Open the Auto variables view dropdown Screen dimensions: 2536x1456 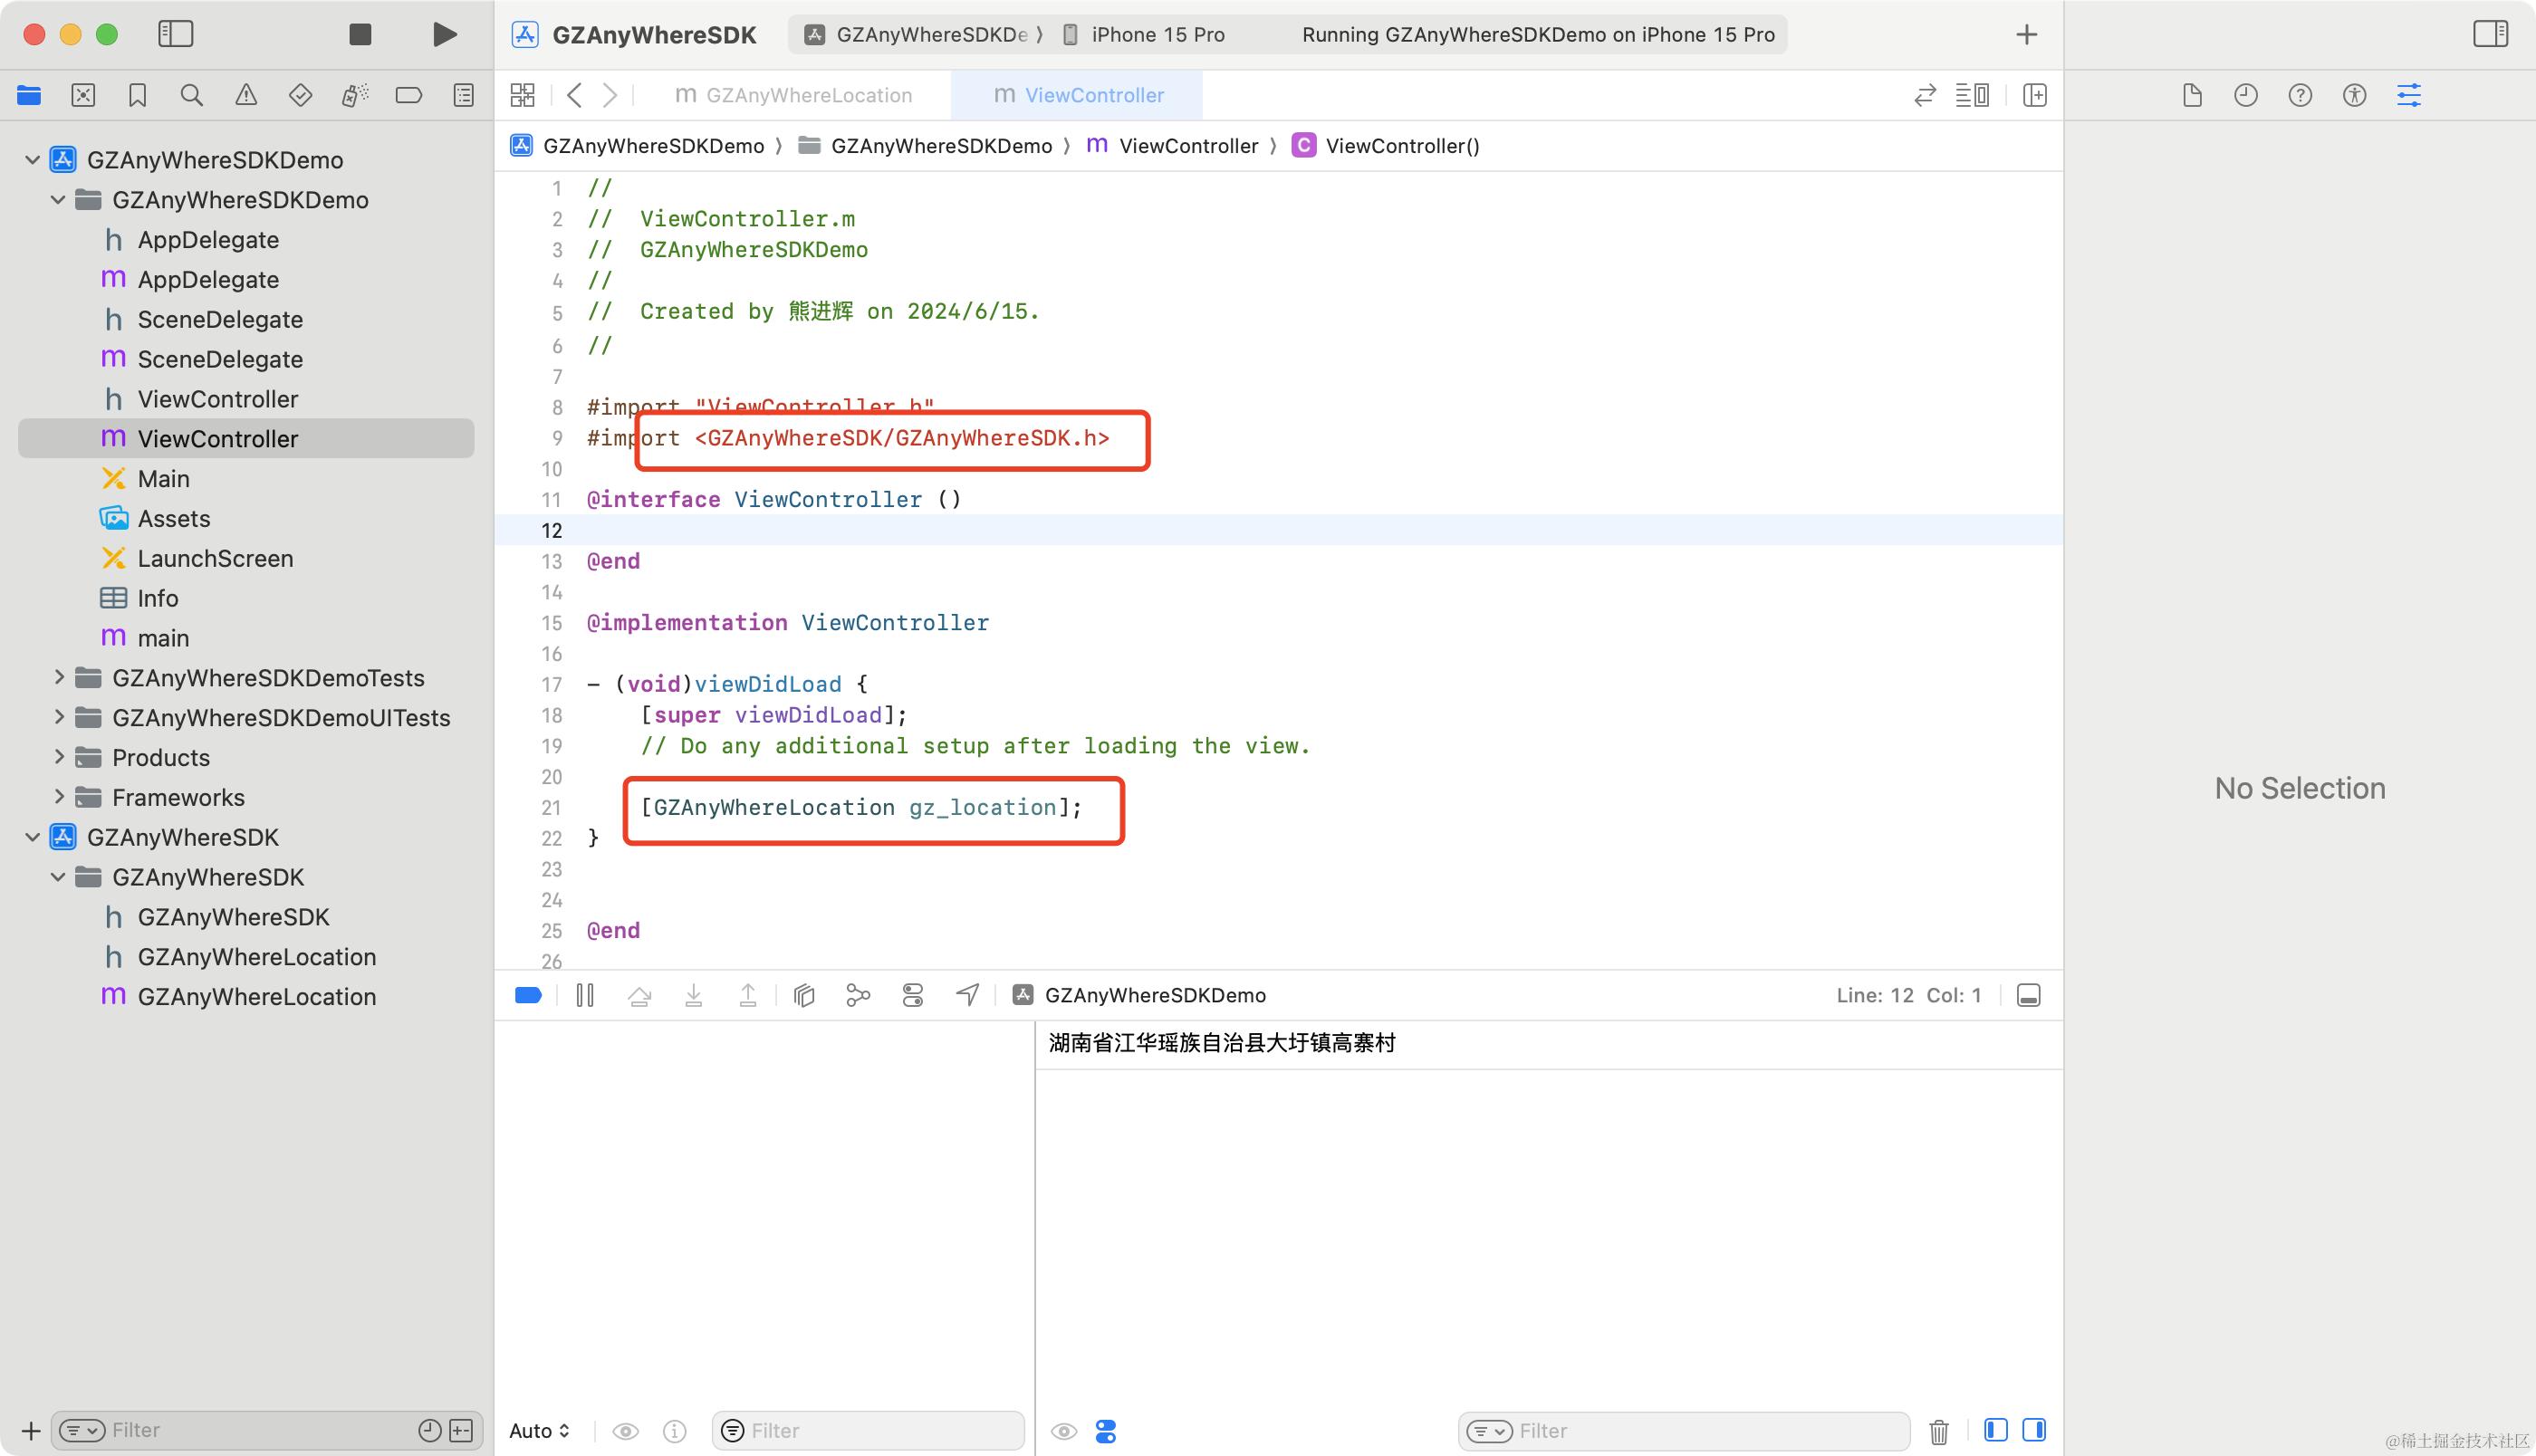click(x=539, y=1431)
